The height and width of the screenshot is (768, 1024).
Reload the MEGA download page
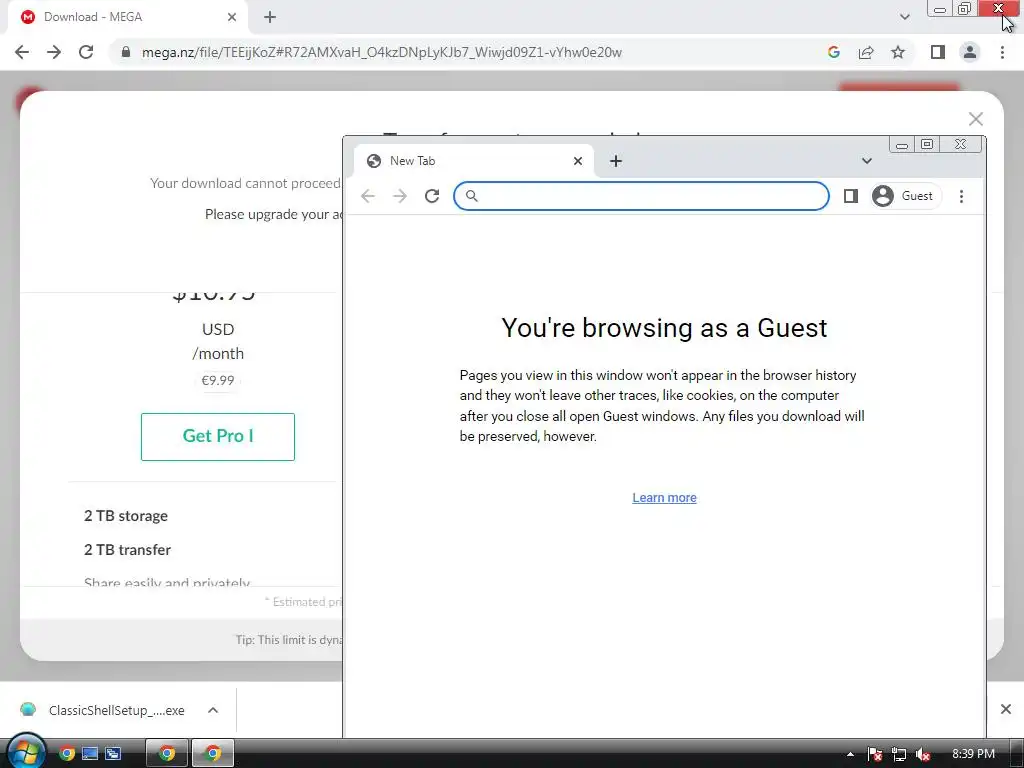[x=86, y=52]
